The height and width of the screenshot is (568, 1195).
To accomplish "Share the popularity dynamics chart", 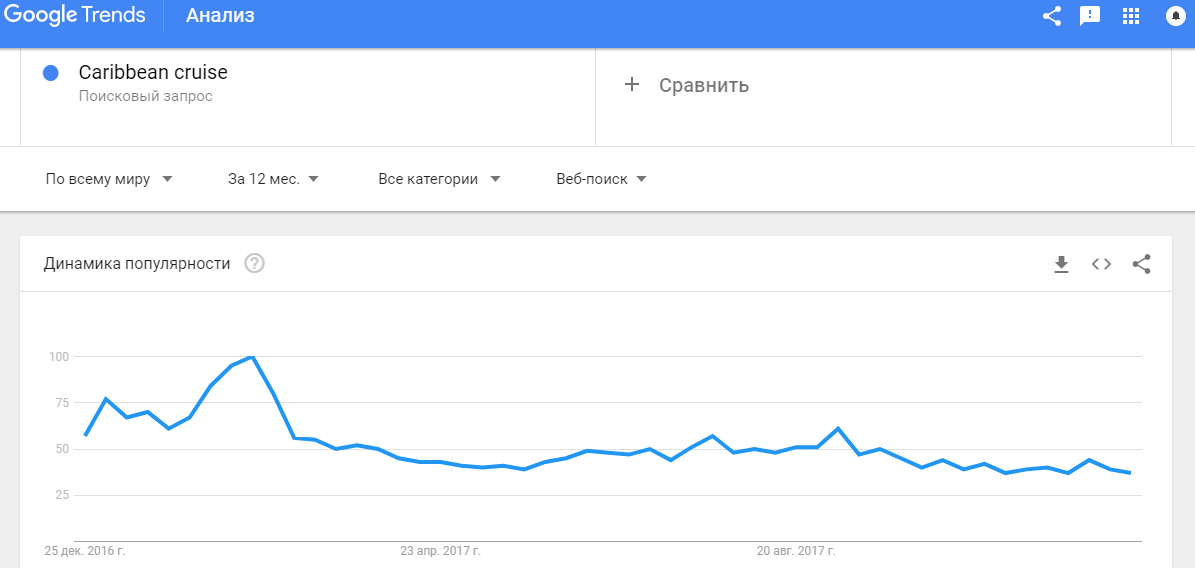I will tap(1141, 264).
